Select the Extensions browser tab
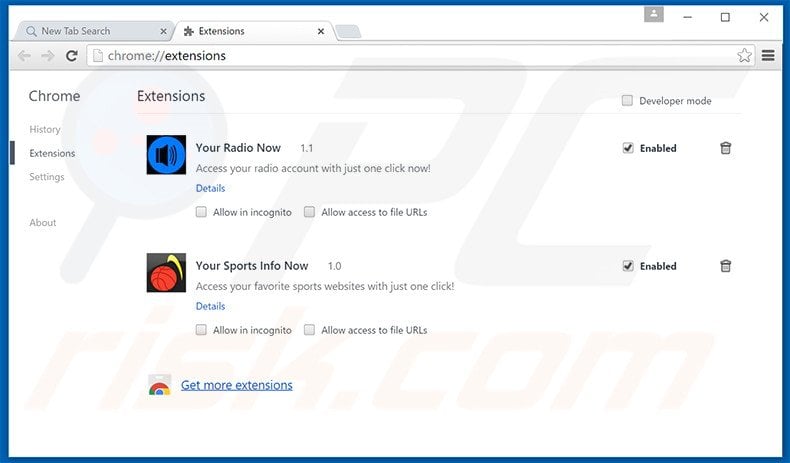 click(x=254, y=31)
